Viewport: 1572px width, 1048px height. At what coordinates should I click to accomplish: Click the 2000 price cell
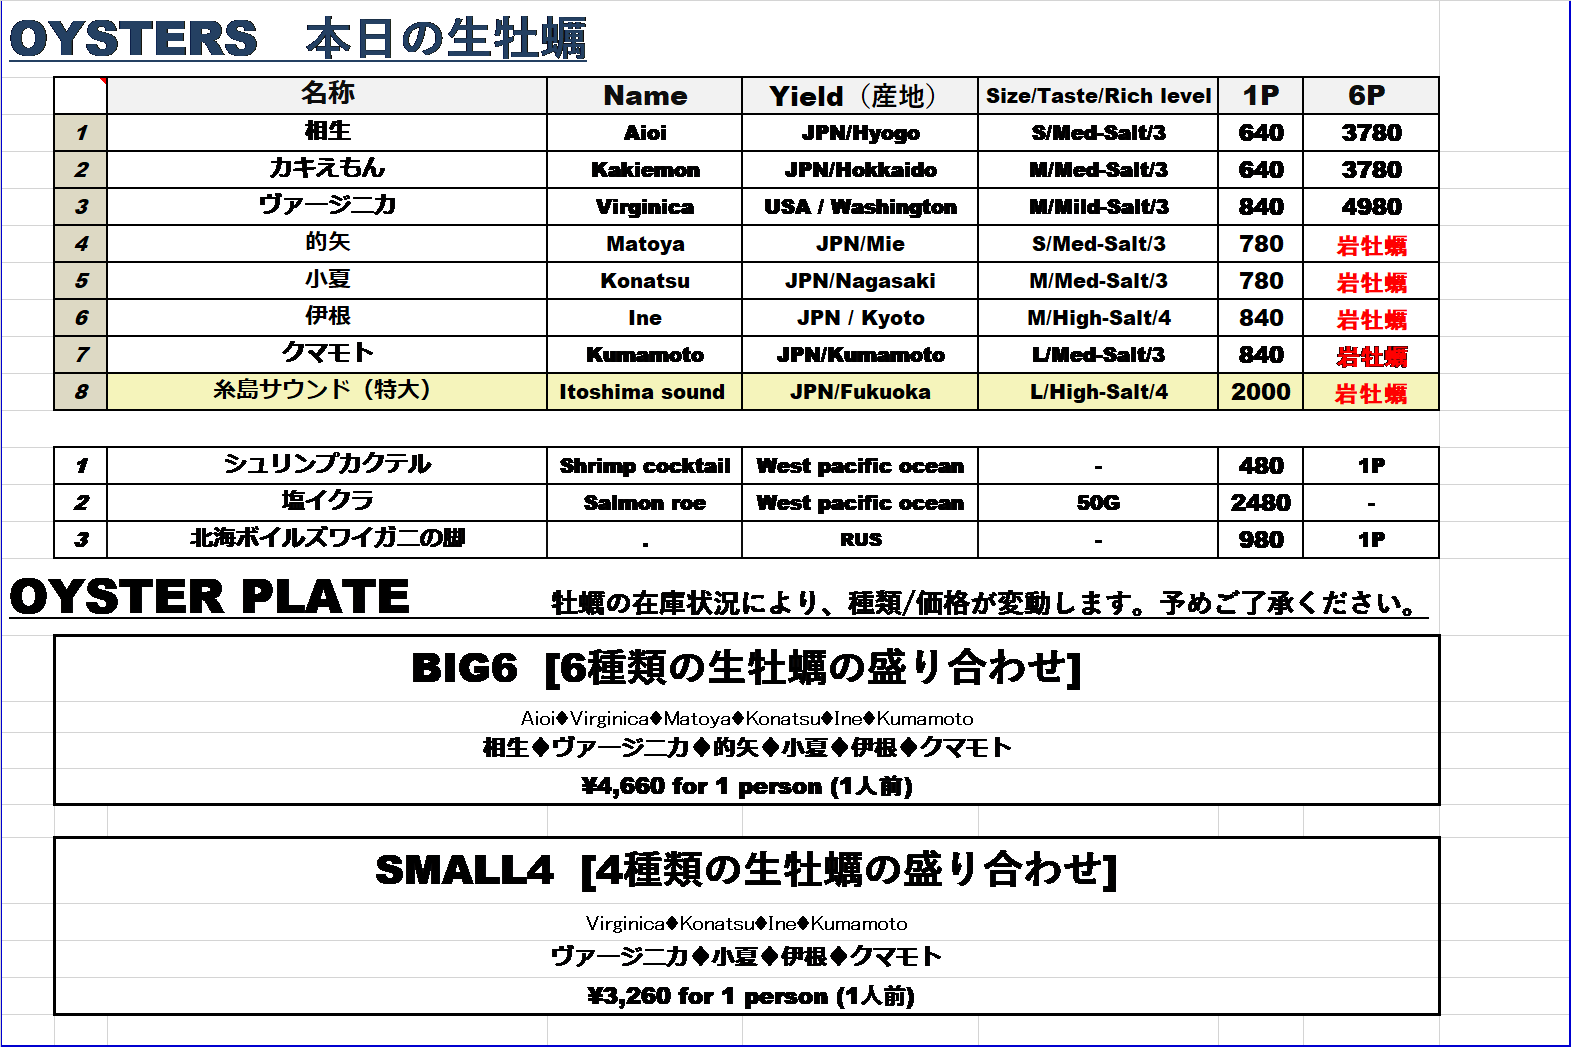[1261, 391]
